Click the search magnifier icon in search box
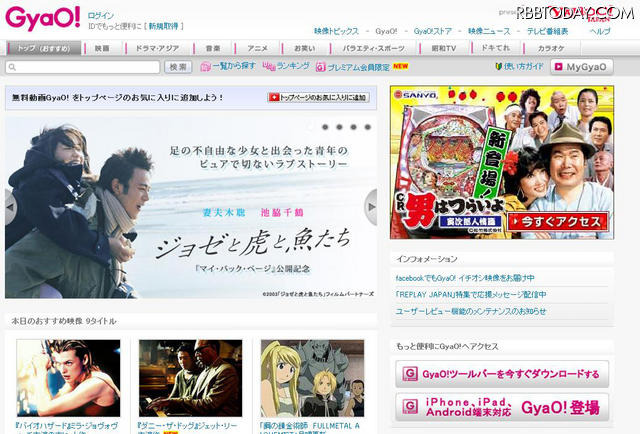This screenshot has height=434, width=640. (12, 67)
